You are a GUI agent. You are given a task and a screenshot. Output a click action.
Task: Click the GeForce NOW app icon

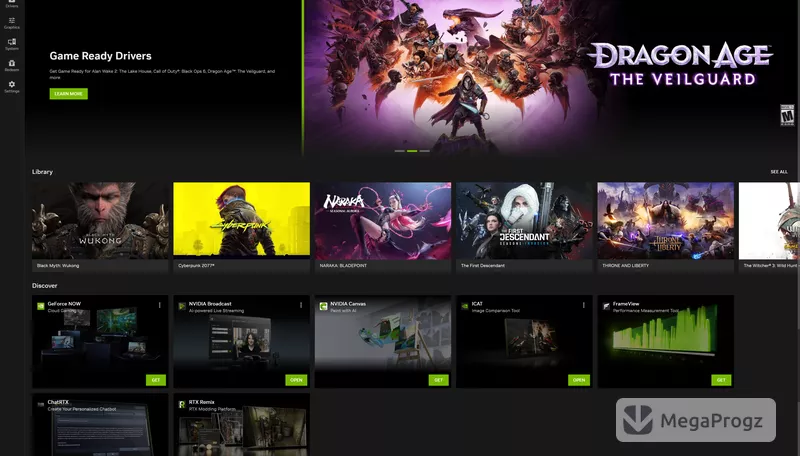tap(41, 306)
